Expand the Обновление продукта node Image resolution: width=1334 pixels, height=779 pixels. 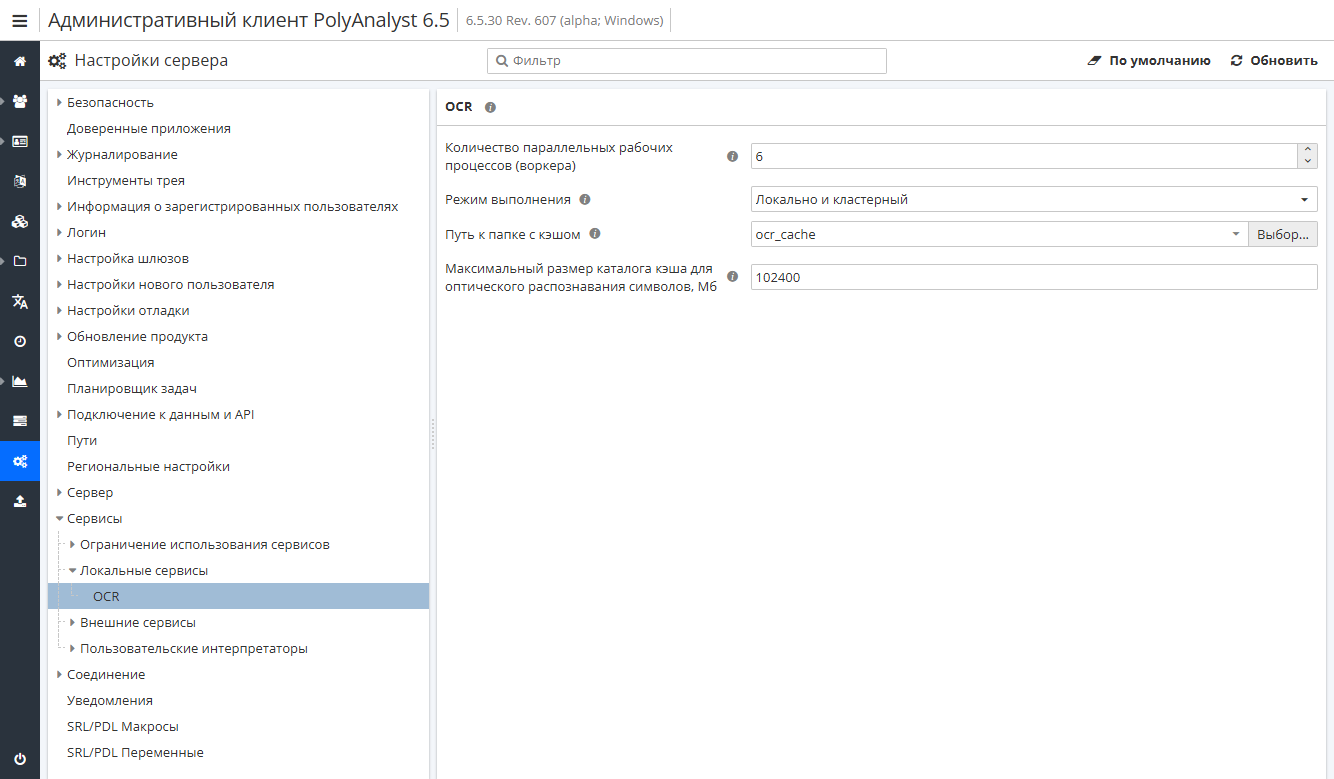(60, 336)
